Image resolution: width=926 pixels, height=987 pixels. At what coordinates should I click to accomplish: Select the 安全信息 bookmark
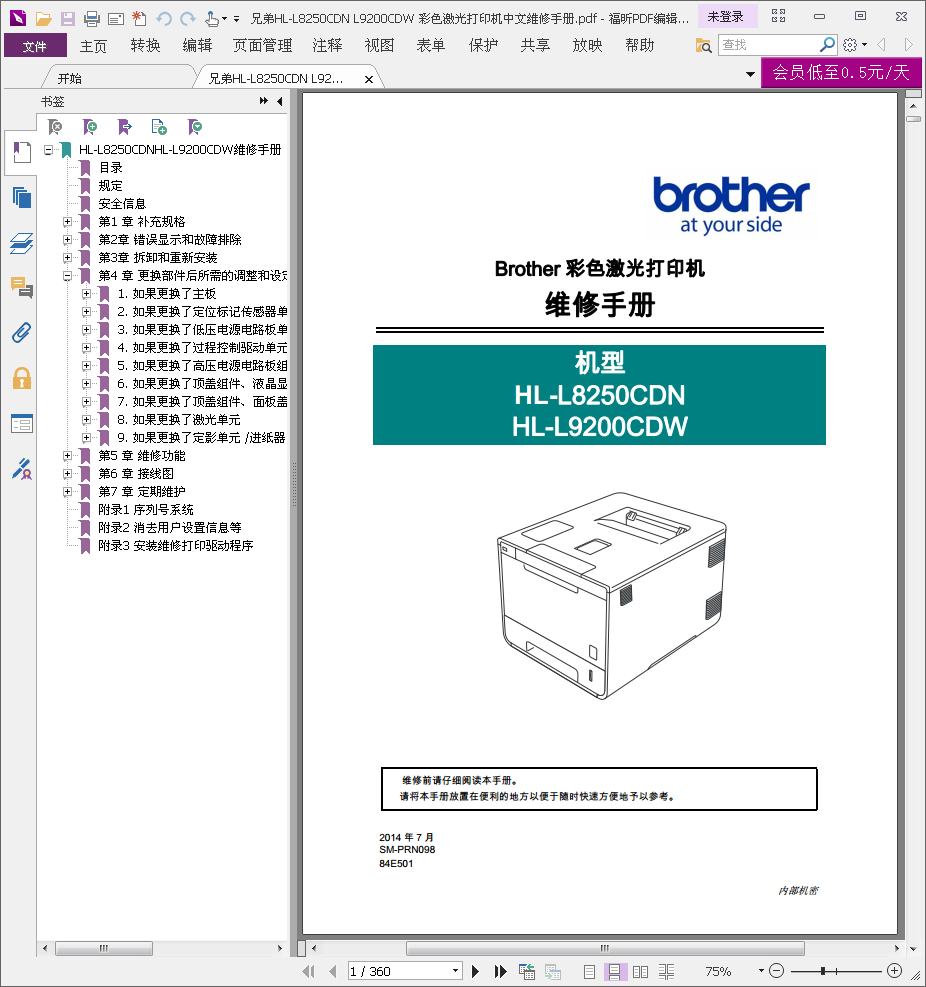click(122, 204)
